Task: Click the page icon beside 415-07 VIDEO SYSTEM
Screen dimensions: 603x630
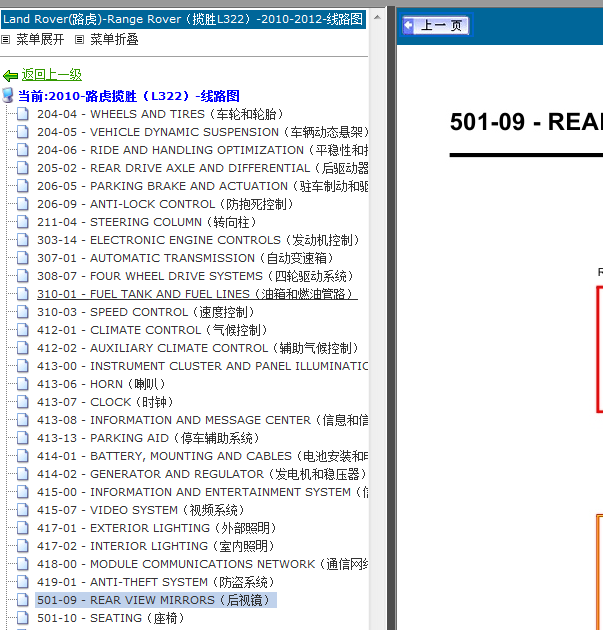Action: (x=23, y=510)
